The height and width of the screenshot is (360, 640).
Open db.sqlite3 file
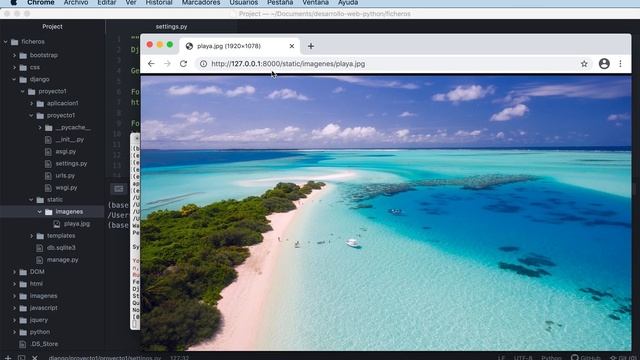tap(61, 248)
